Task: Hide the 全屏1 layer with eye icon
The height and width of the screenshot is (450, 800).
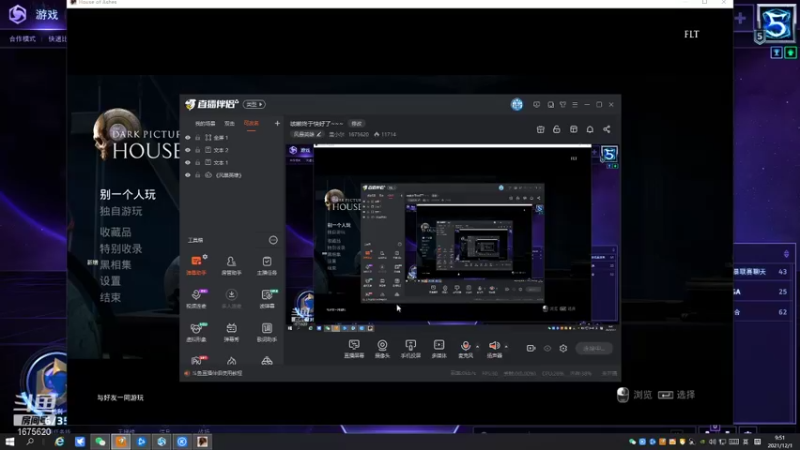Action: (x=188, y=138)
